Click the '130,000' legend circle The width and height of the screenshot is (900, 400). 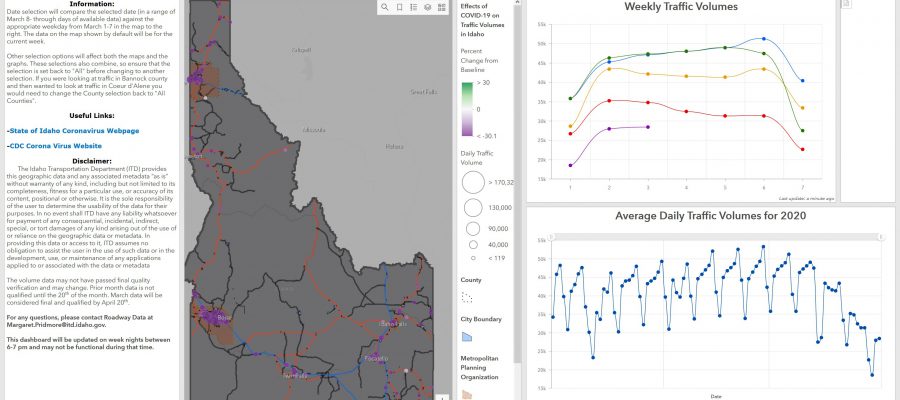[x=473, y=208]
